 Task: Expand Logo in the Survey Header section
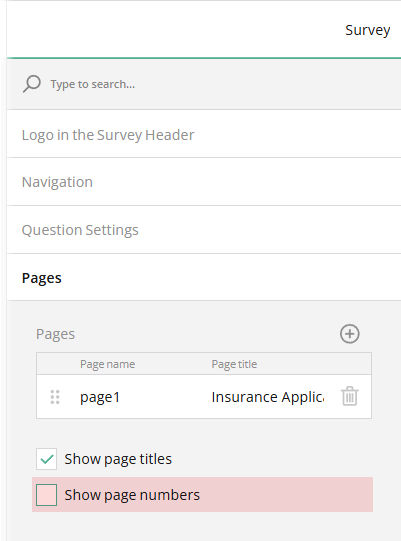[x=204, y=134]
